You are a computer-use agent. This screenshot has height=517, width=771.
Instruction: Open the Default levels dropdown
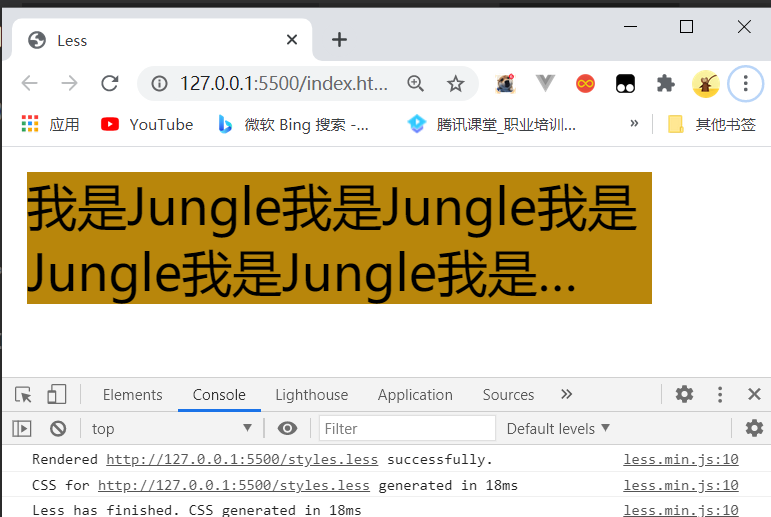tap(558, 428)
